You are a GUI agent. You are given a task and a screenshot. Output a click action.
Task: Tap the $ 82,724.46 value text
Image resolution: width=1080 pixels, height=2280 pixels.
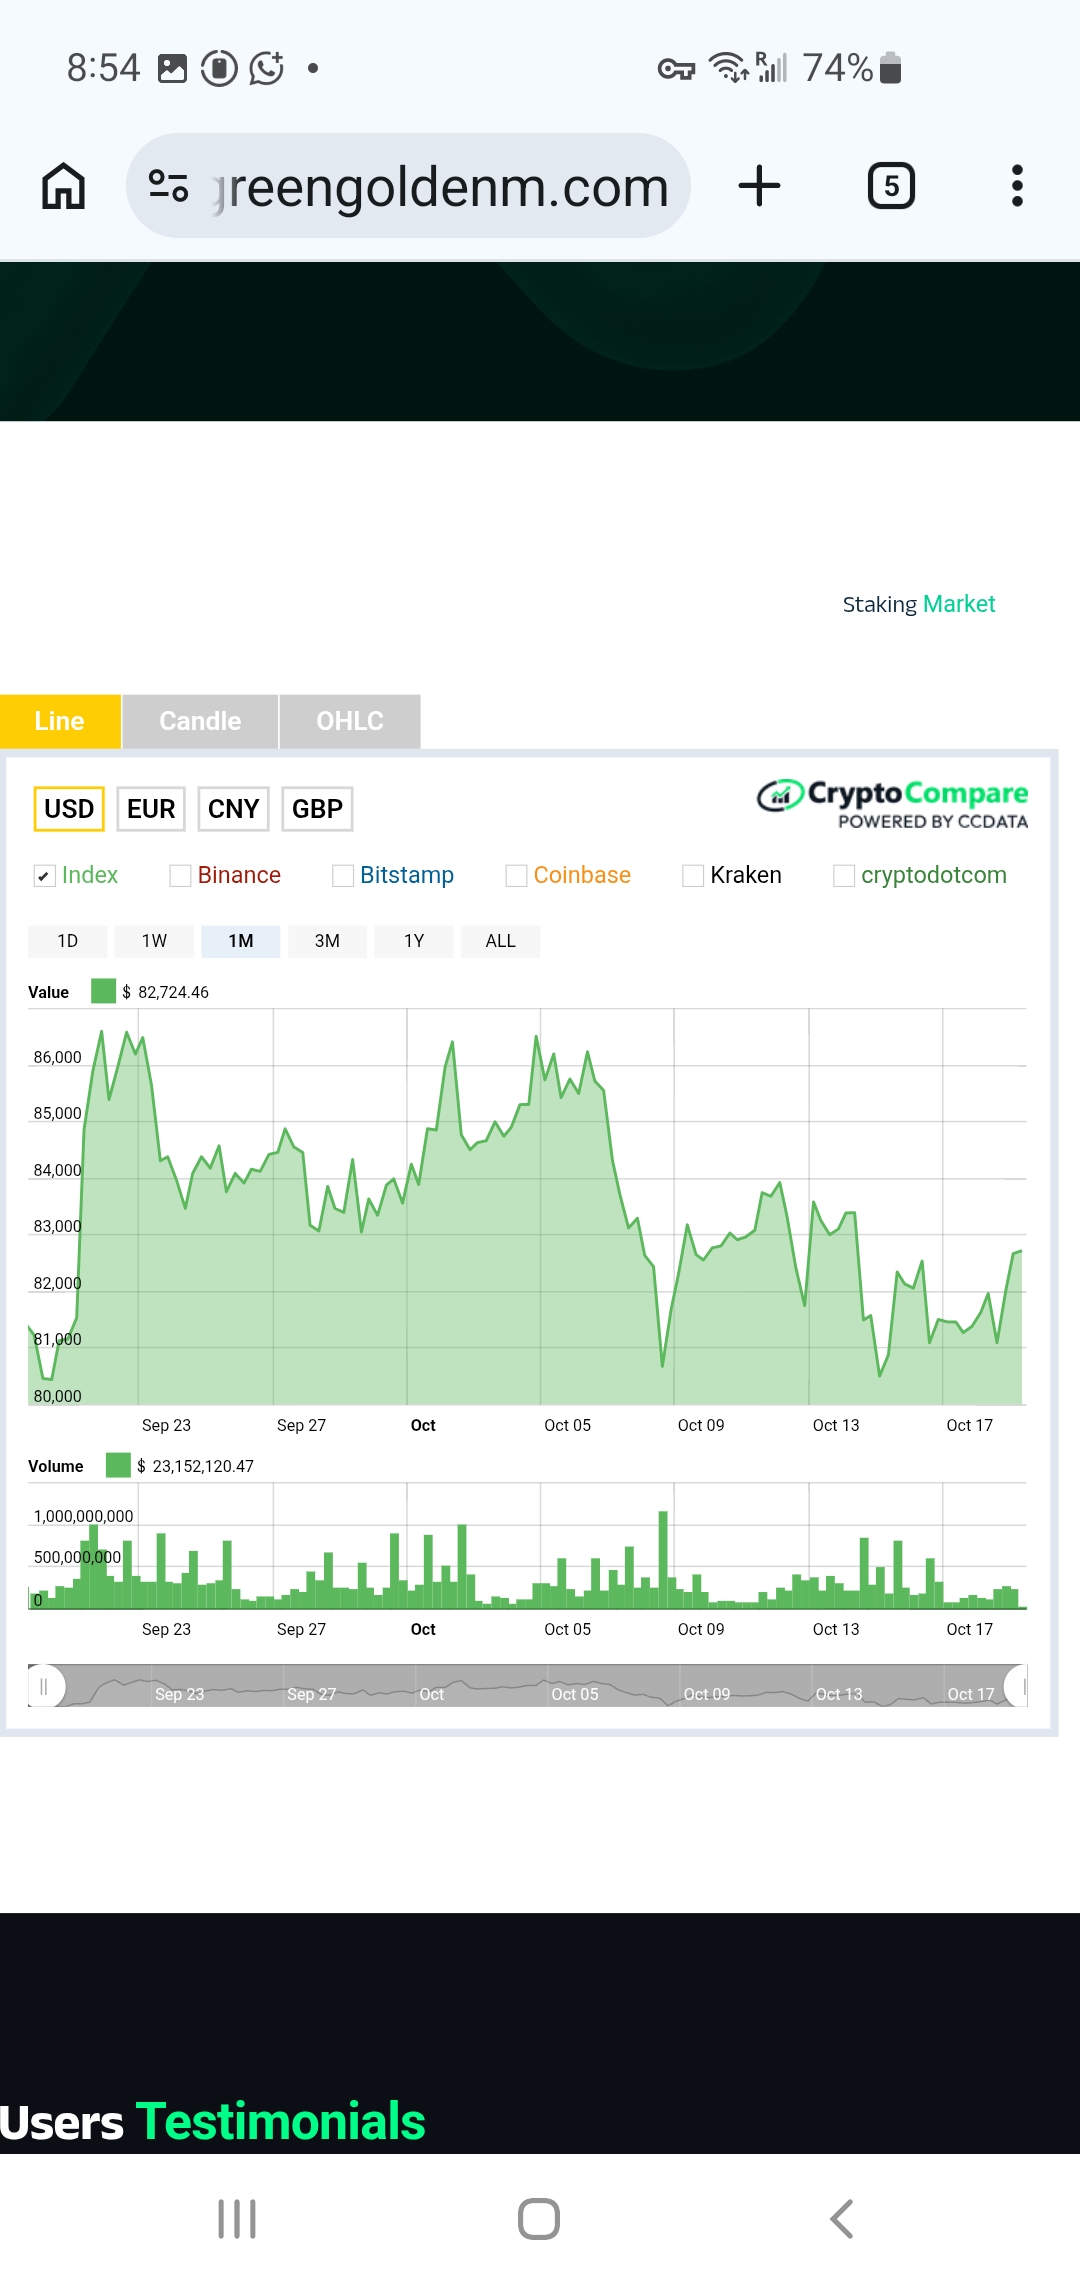pos(165,992)
